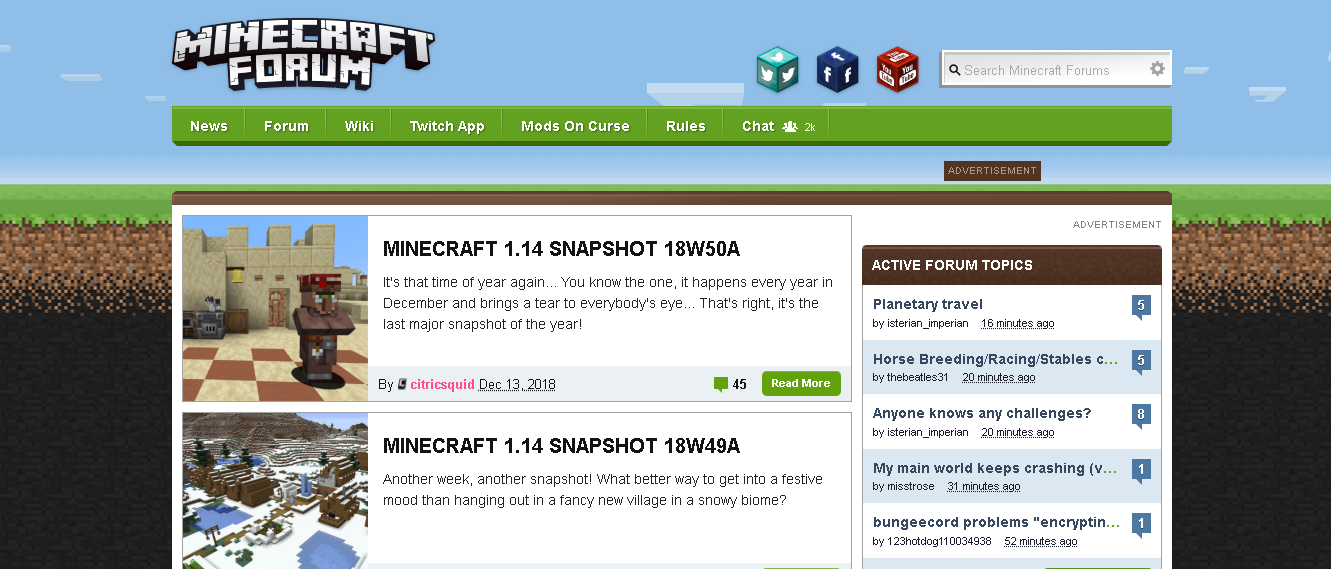Click the search settings gear icon
This screenshot has width=1331, height=569.
tap(1157, 69)
